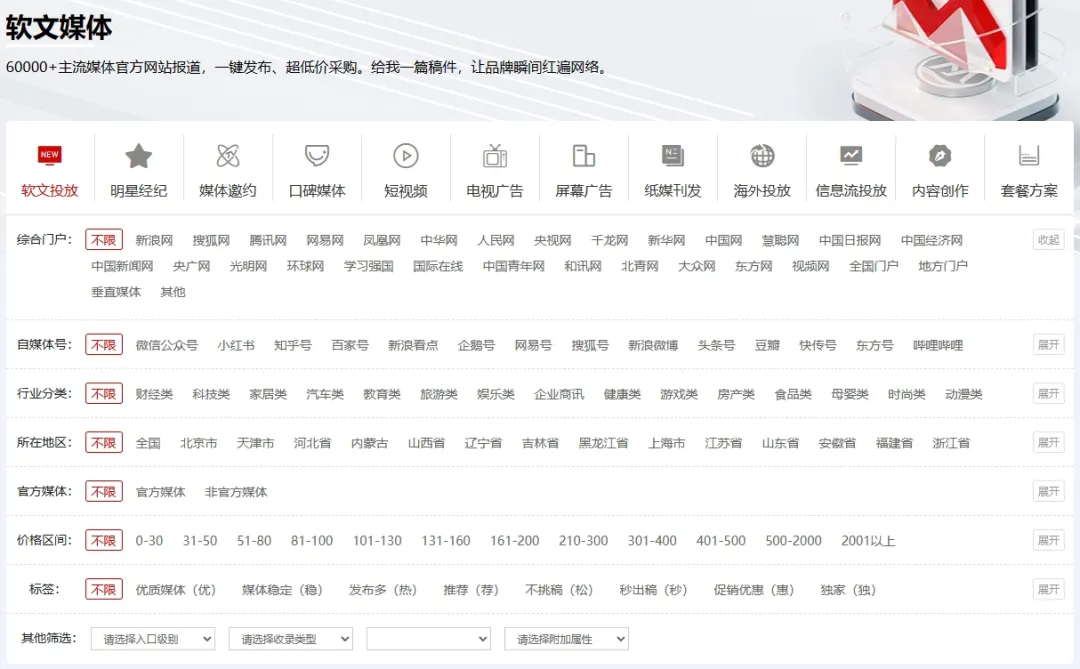Open the 请选择收录类型 dropdown

coord(291,639)
